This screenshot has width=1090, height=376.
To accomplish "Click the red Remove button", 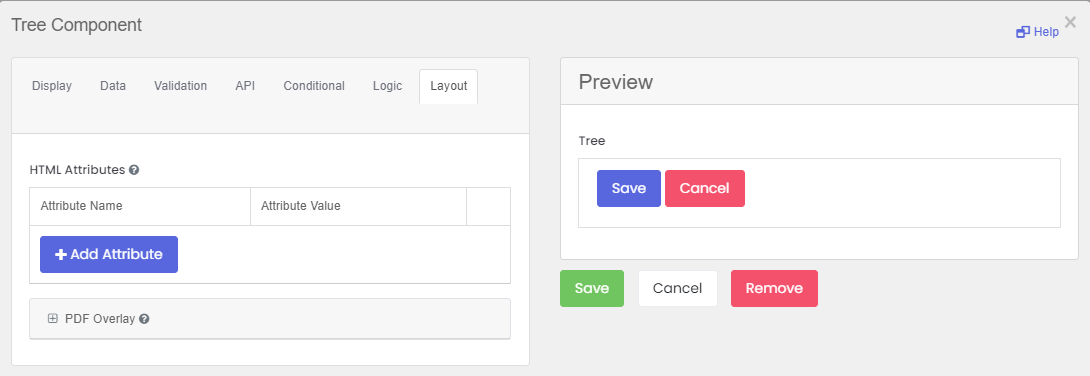I will pos(774,288).
